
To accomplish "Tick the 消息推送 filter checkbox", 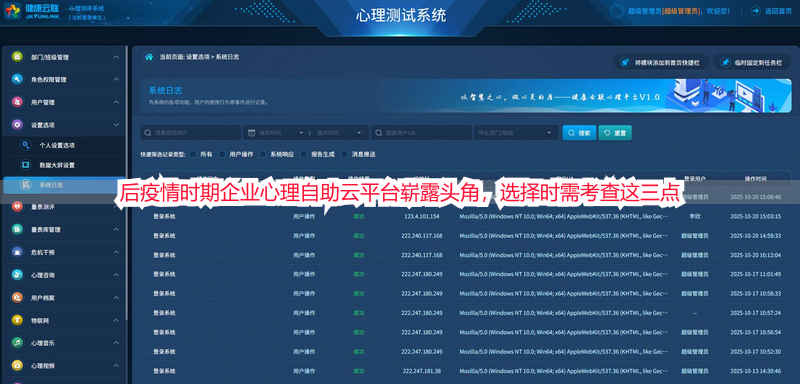I will 344,154.
